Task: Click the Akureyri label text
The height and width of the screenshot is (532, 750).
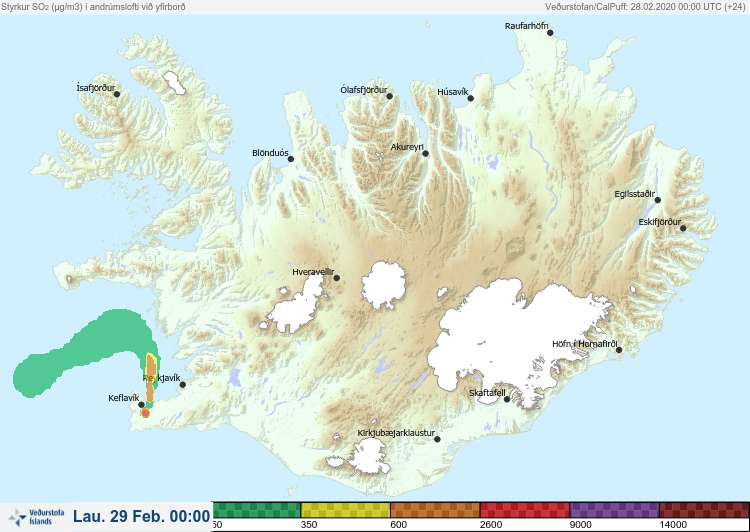Action: coord(407,147)
